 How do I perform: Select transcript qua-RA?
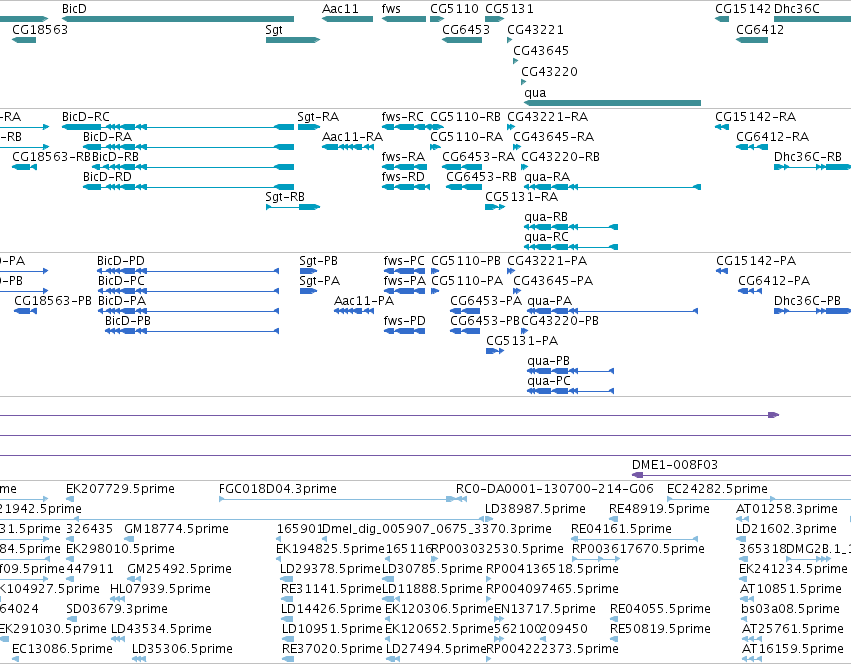612,187
